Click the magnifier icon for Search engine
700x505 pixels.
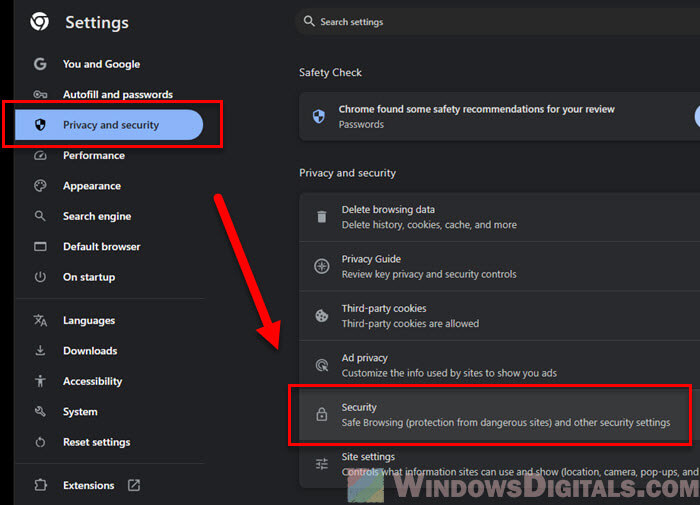(x=40, y=216)
